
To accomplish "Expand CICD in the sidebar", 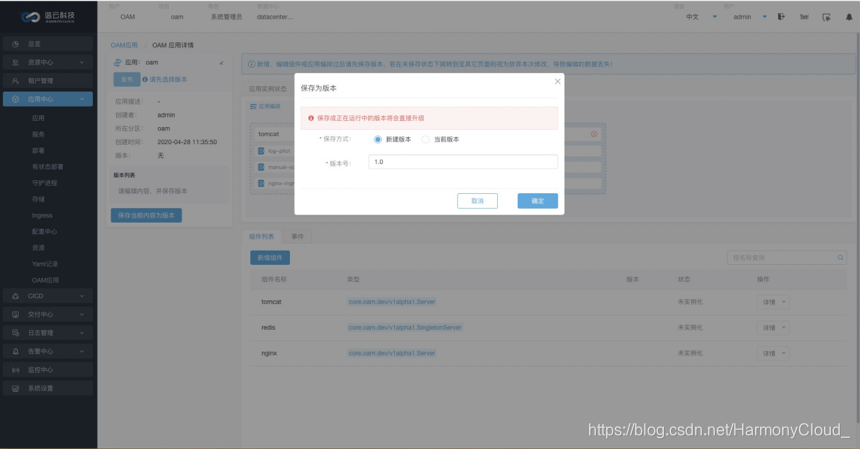I will coord(48,296).
